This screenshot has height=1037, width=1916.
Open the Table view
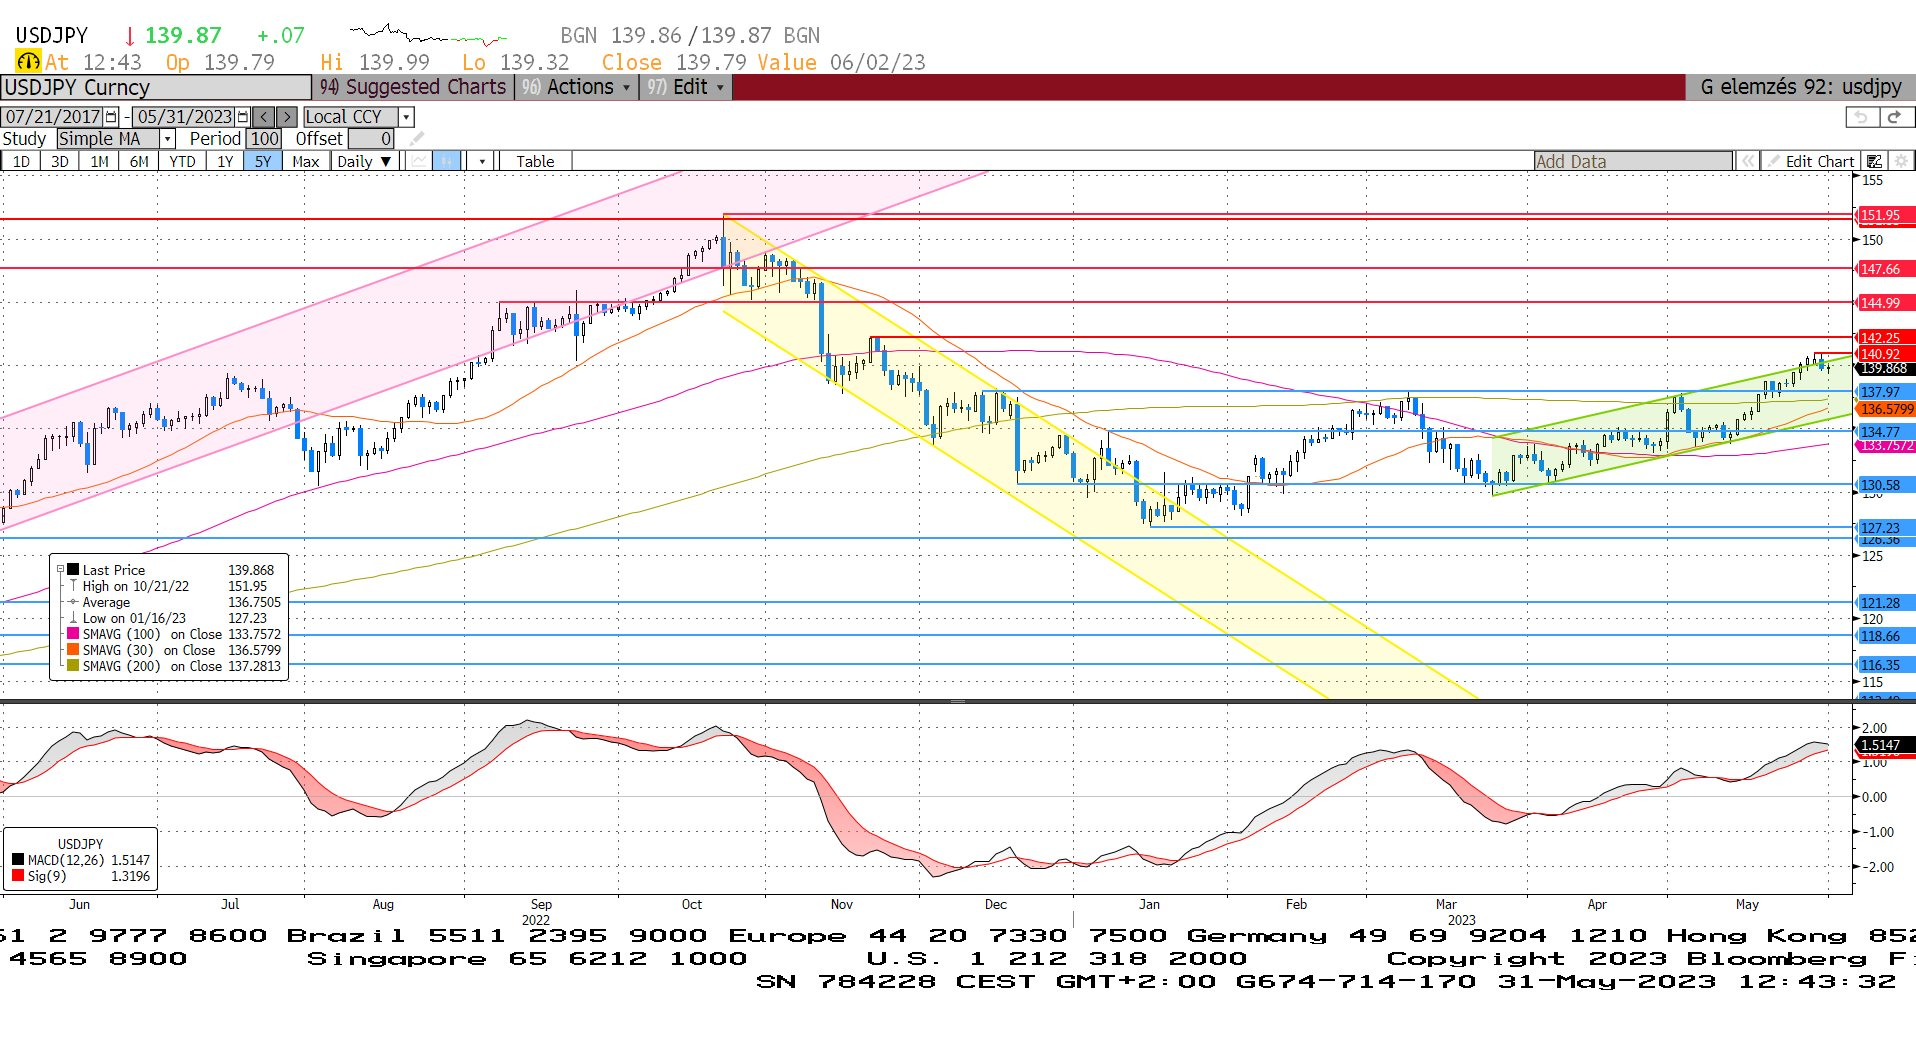[x=535, y=161]
